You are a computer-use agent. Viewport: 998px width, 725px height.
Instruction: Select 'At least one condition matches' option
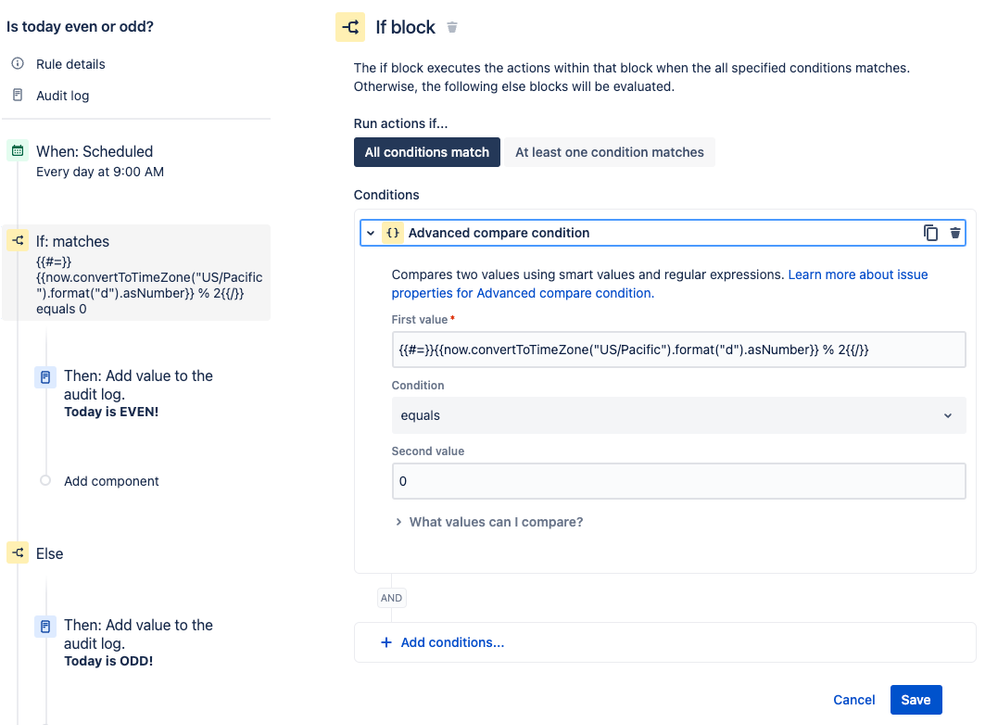pyautogui.click(x=609, y=152)
